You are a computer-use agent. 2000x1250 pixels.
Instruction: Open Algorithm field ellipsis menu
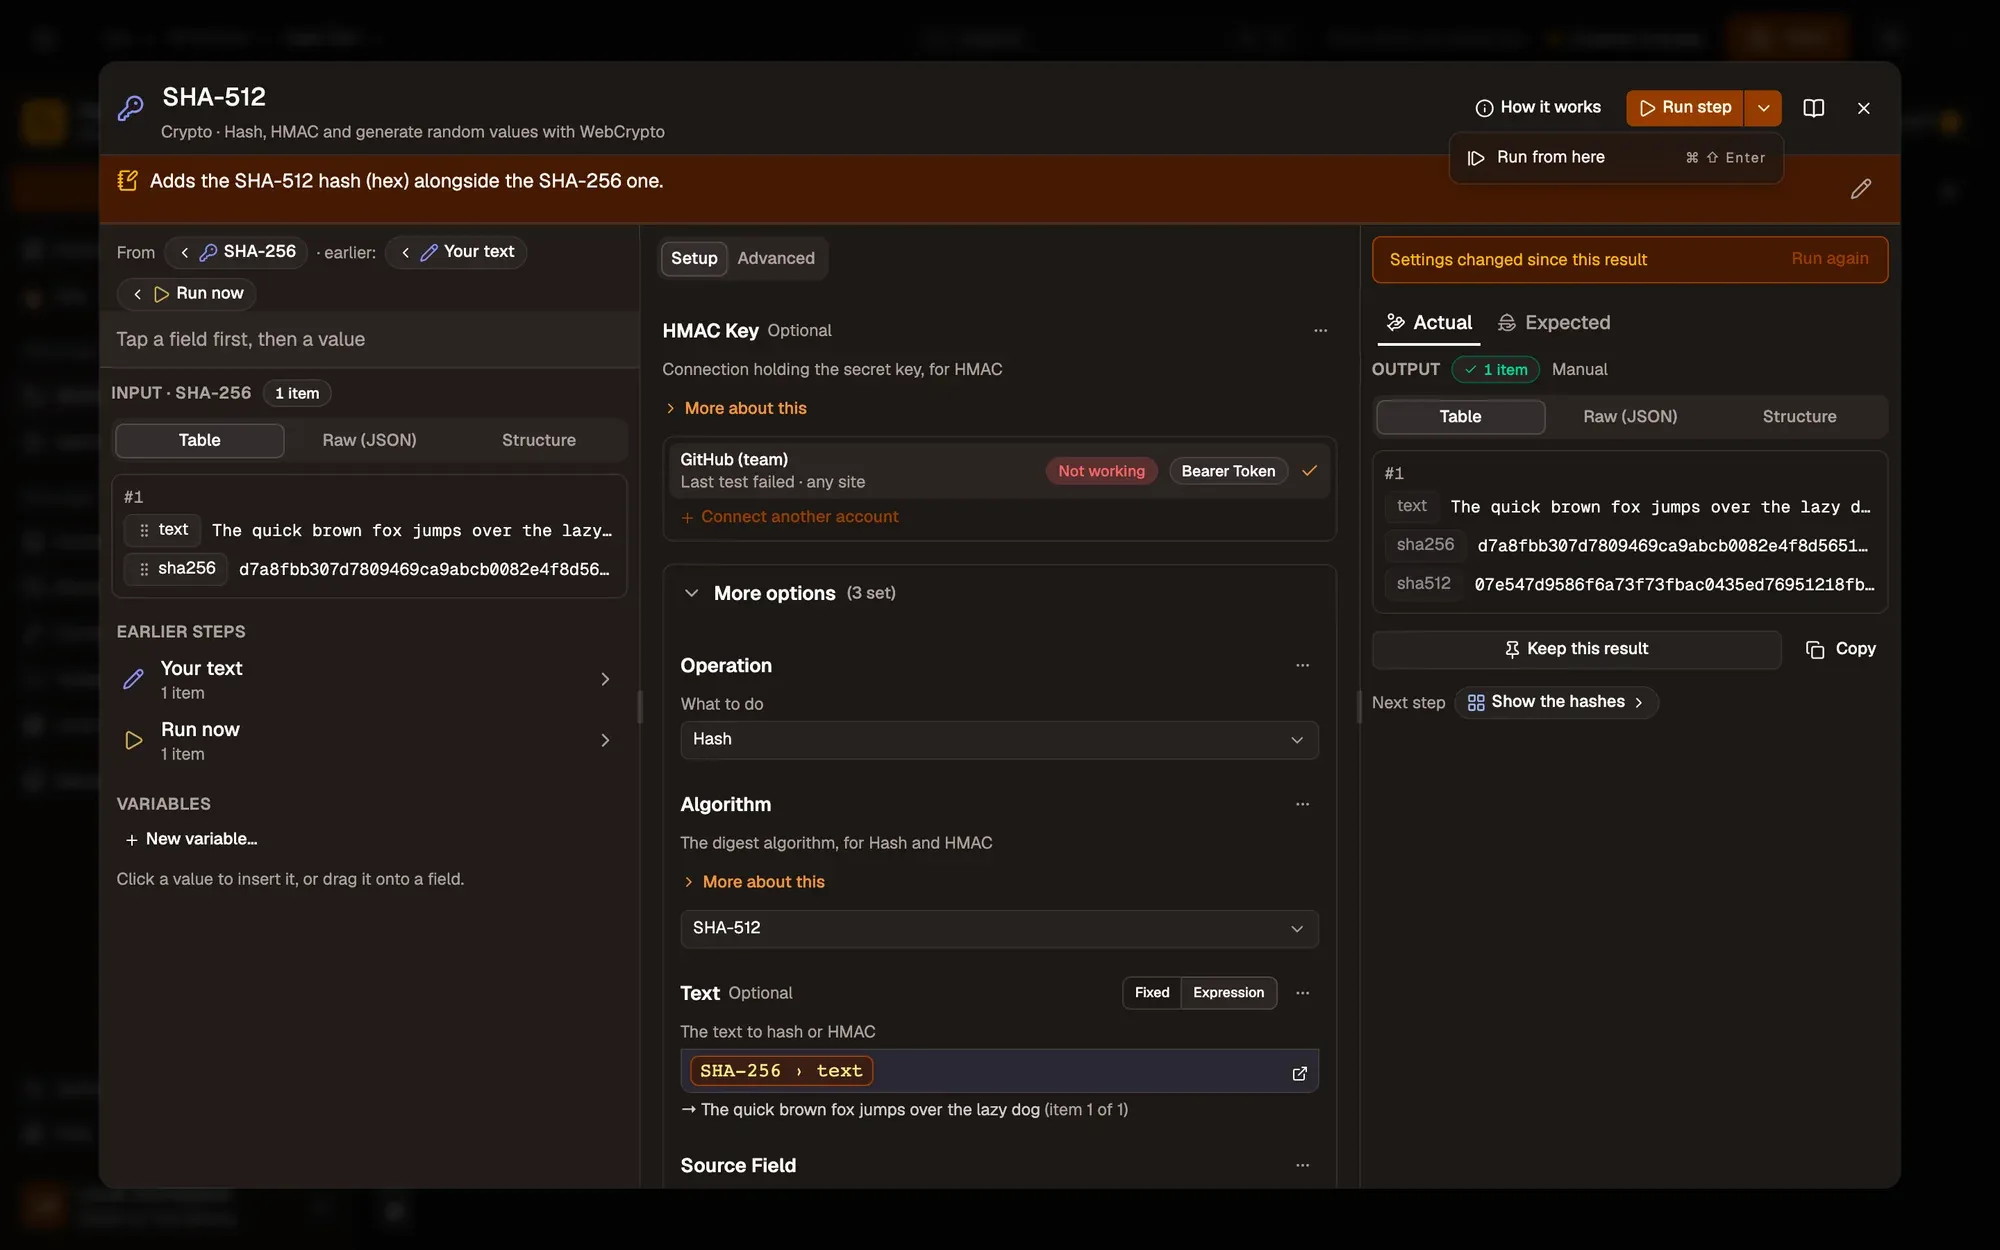(1302, 805)
